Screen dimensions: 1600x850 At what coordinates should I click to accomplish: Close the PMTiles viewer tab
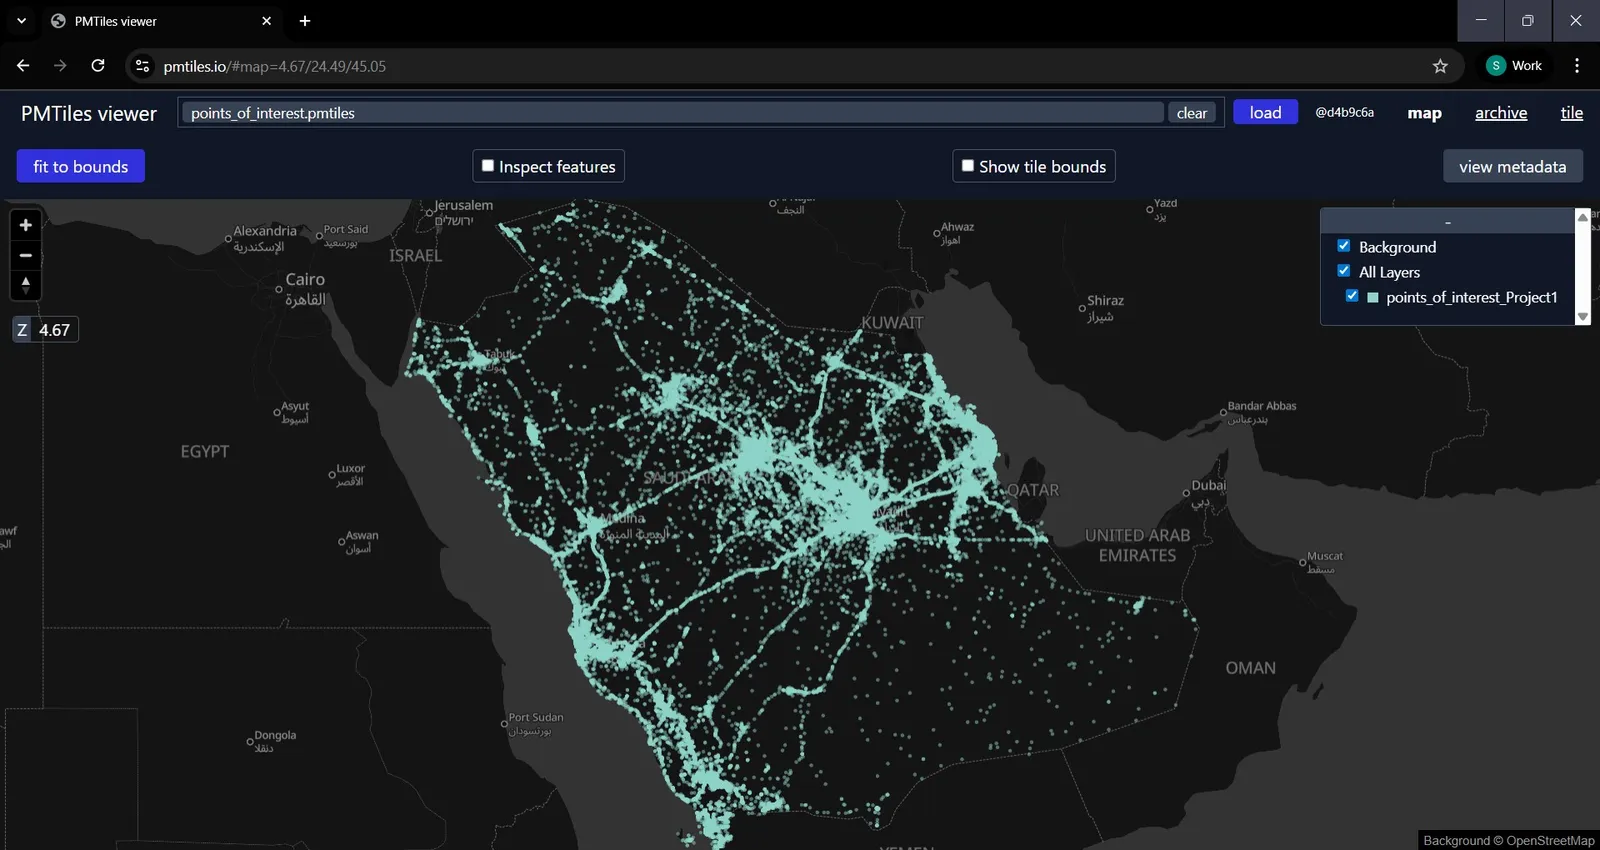tap(267, 21)
